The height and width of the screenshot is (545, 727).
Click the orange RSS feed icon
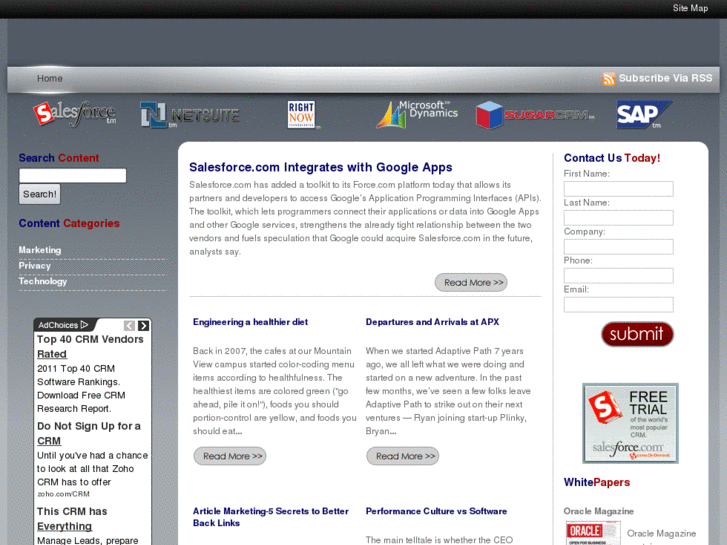coord(608,78)
